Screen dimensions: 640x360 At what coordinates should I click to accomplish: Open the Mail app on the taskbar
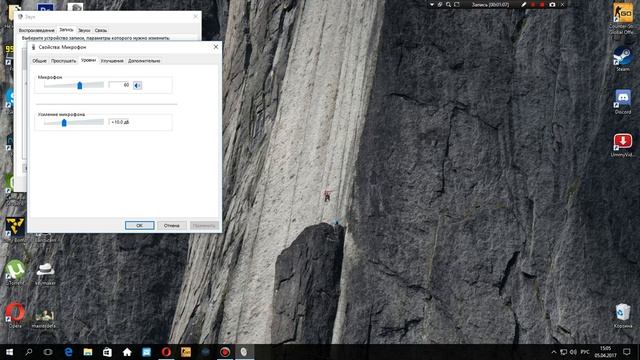coord(147,352)
